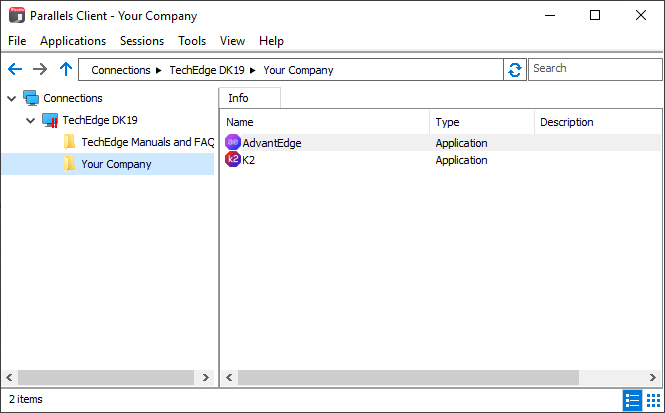Click the AdvantEdge application icon
The width and height of the screenshot is (665, 413).
tap(233, 142)
